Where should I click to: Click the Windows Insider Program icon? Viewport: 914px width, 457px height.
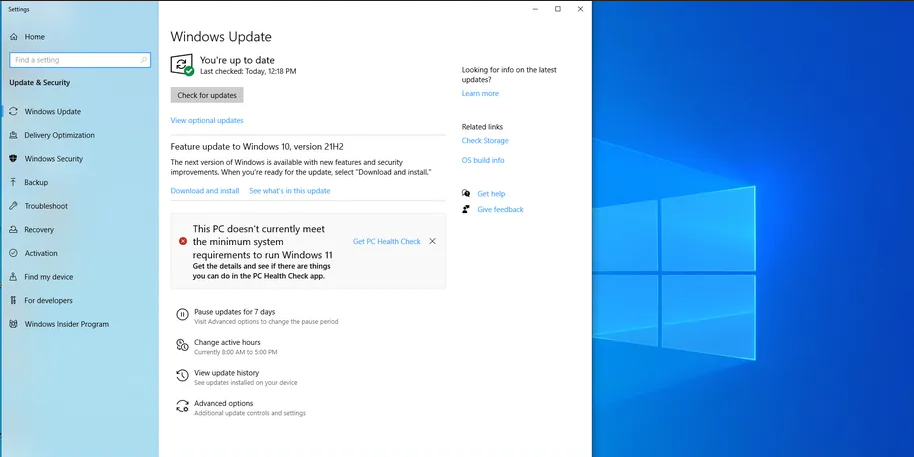pos(13,324)
